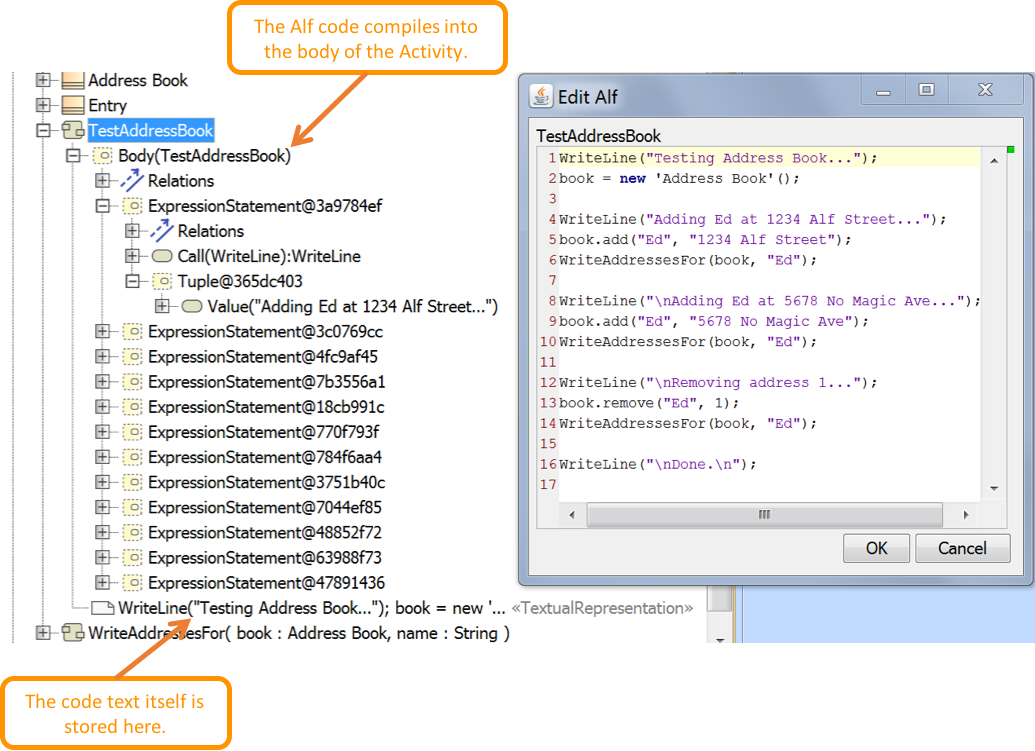Click the Call(WriteLine) action icon
1035x751 pixels.
point(162,256)
